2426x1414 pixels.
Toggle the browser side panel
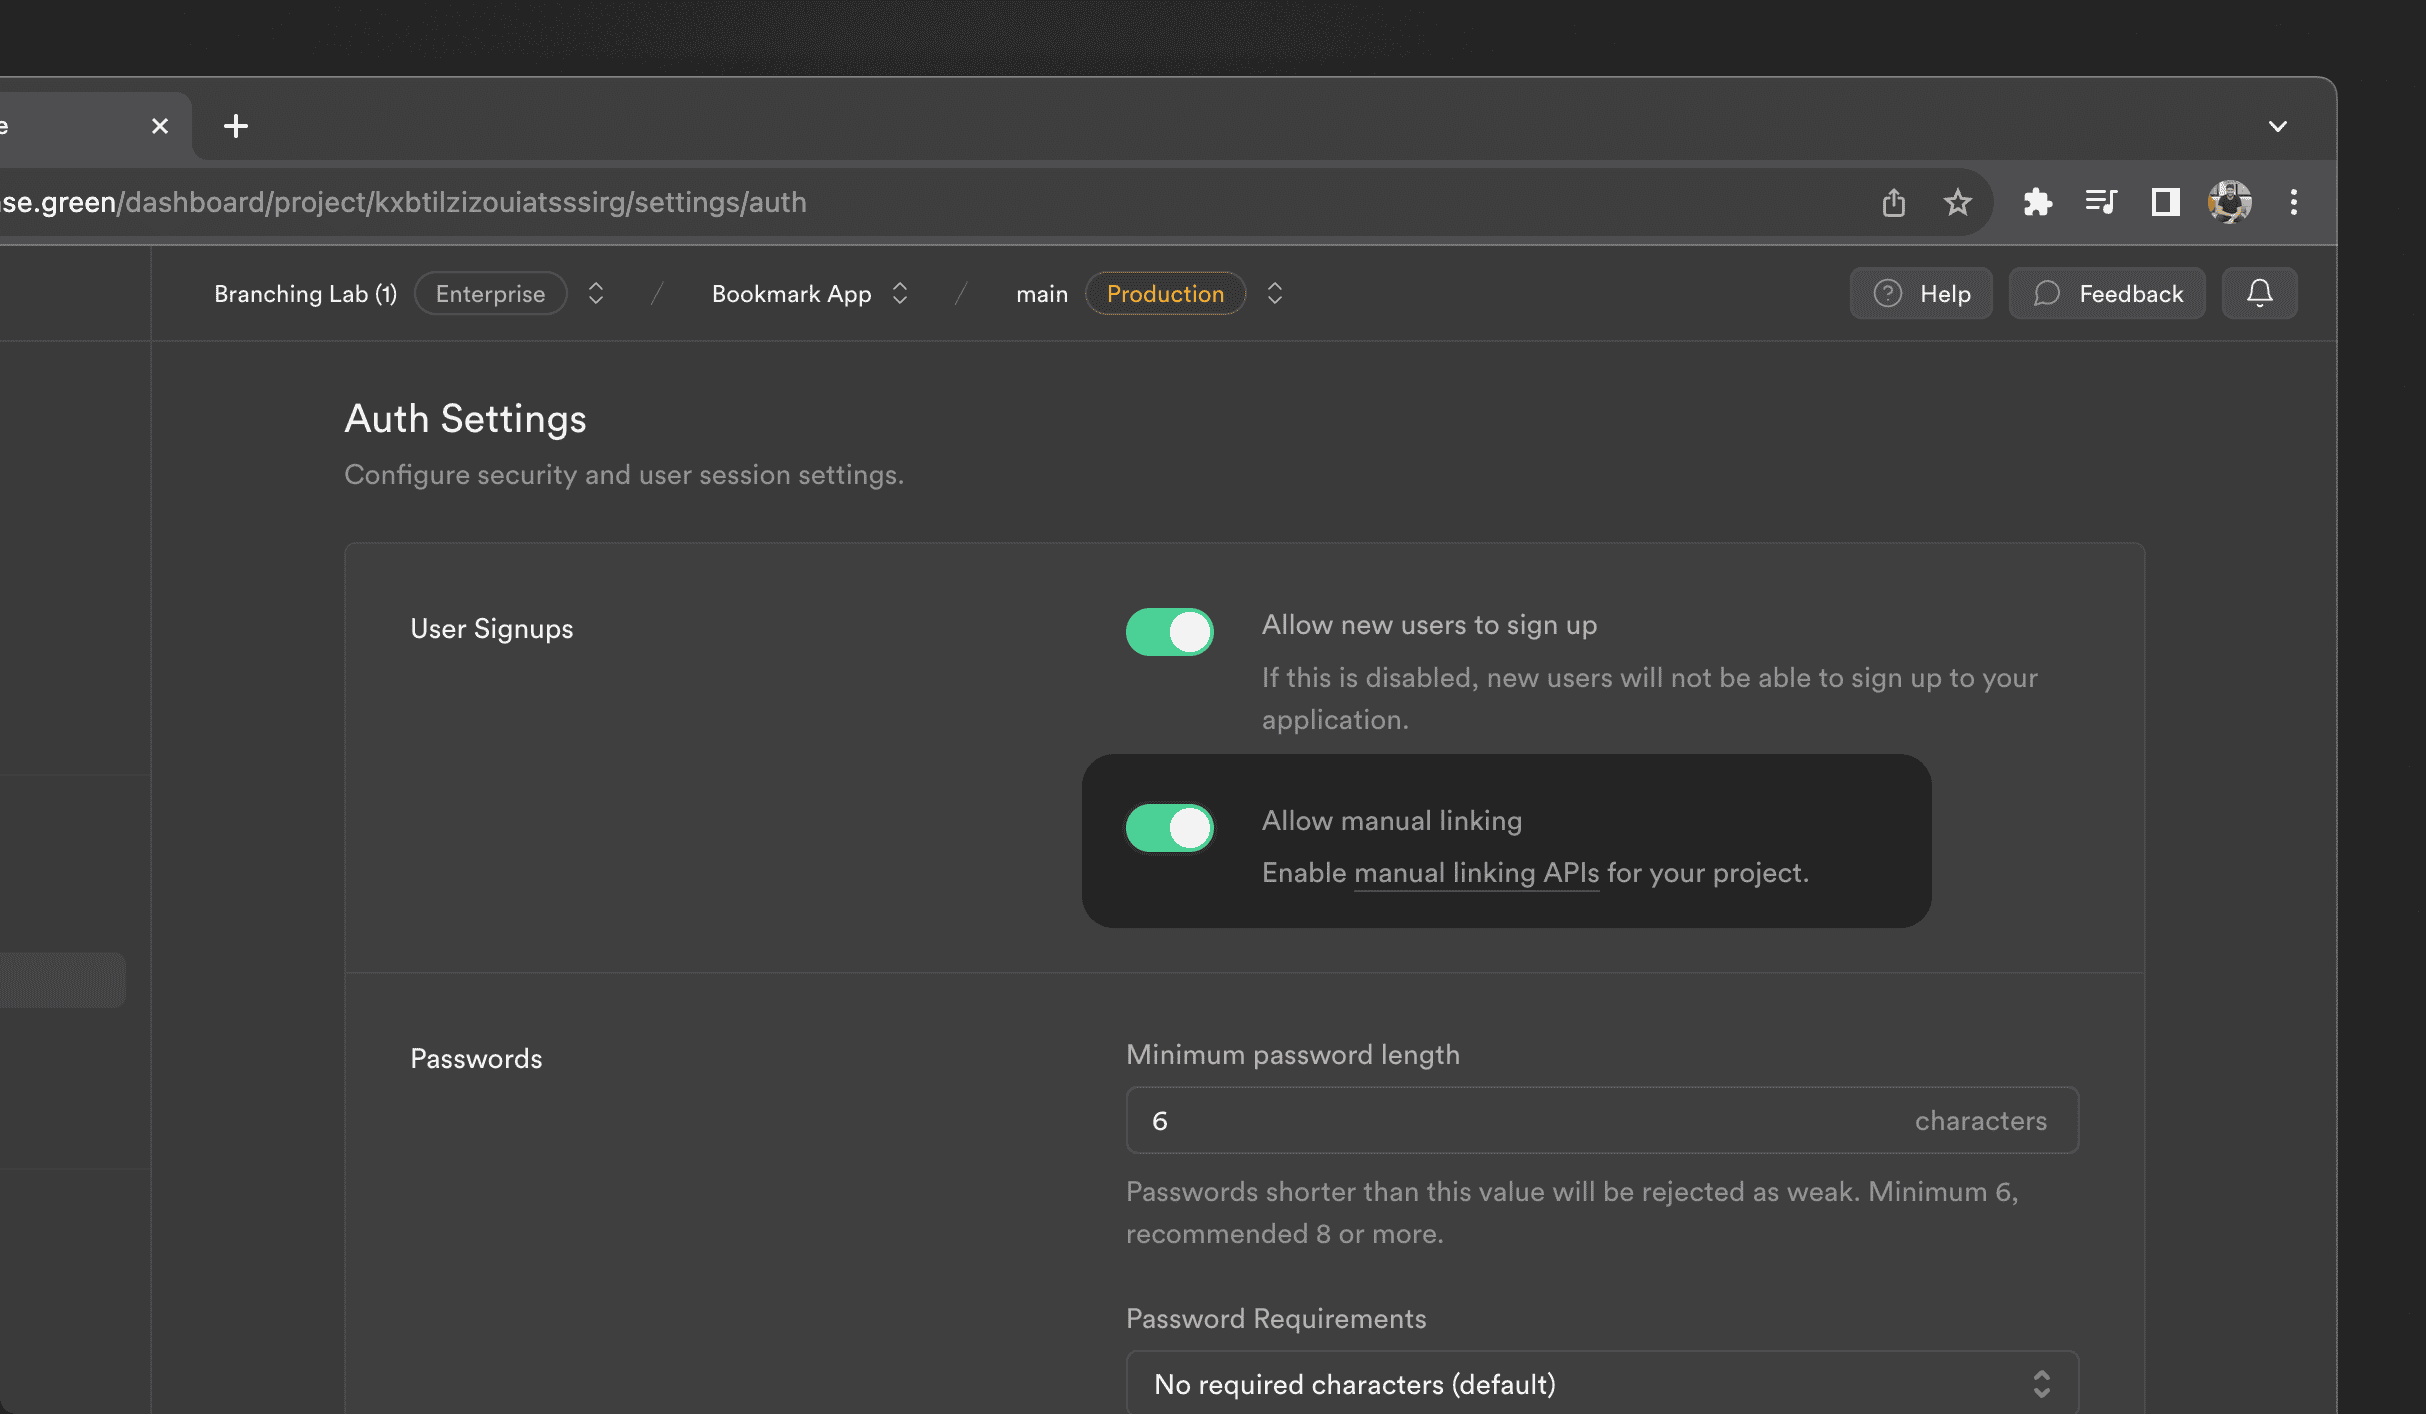pos(2166,202)
